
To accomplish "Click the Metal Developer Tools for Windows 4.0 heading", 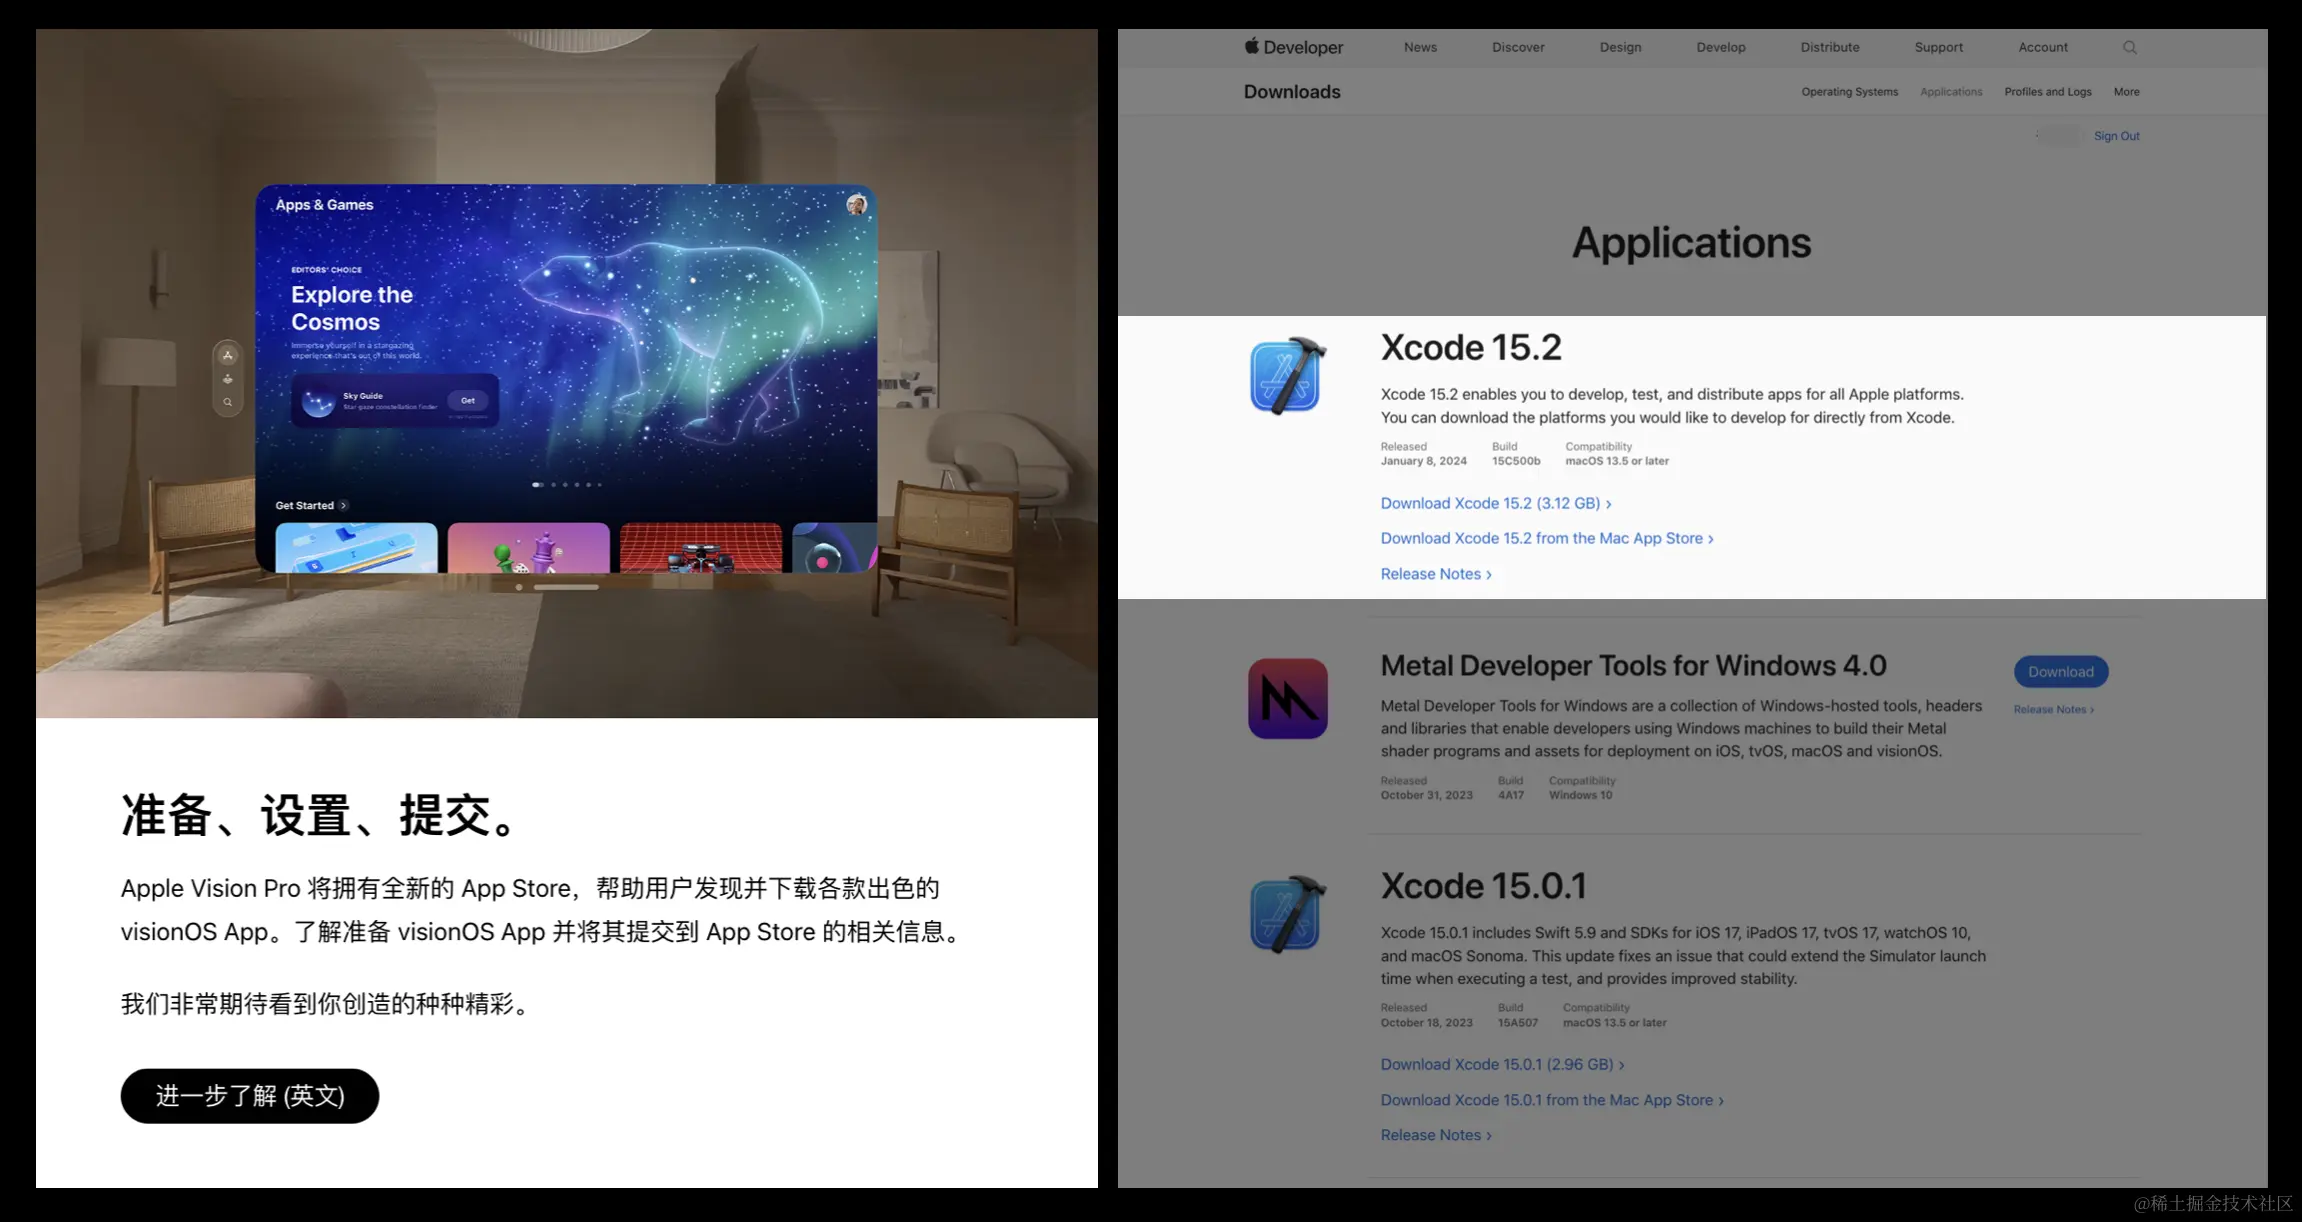I will point(1633,666).
